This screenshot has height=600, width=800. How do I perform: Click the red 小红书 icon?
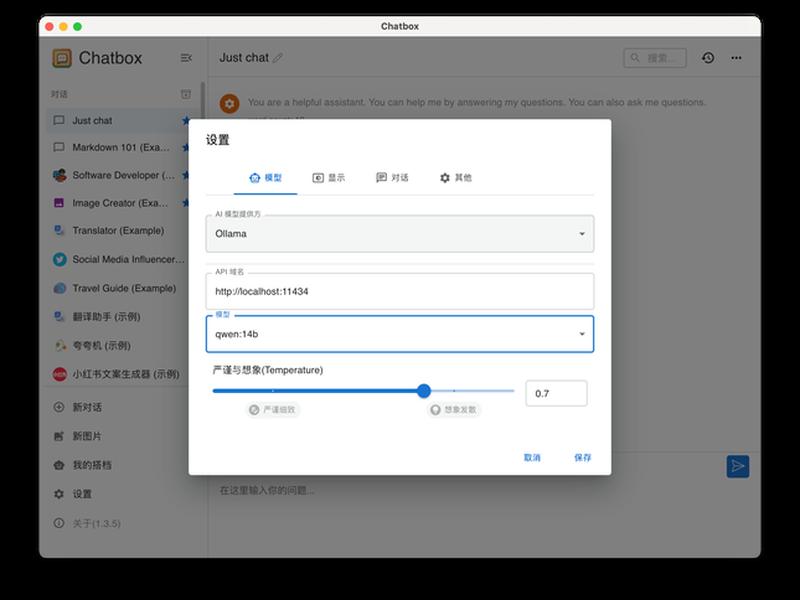point(60,374)
